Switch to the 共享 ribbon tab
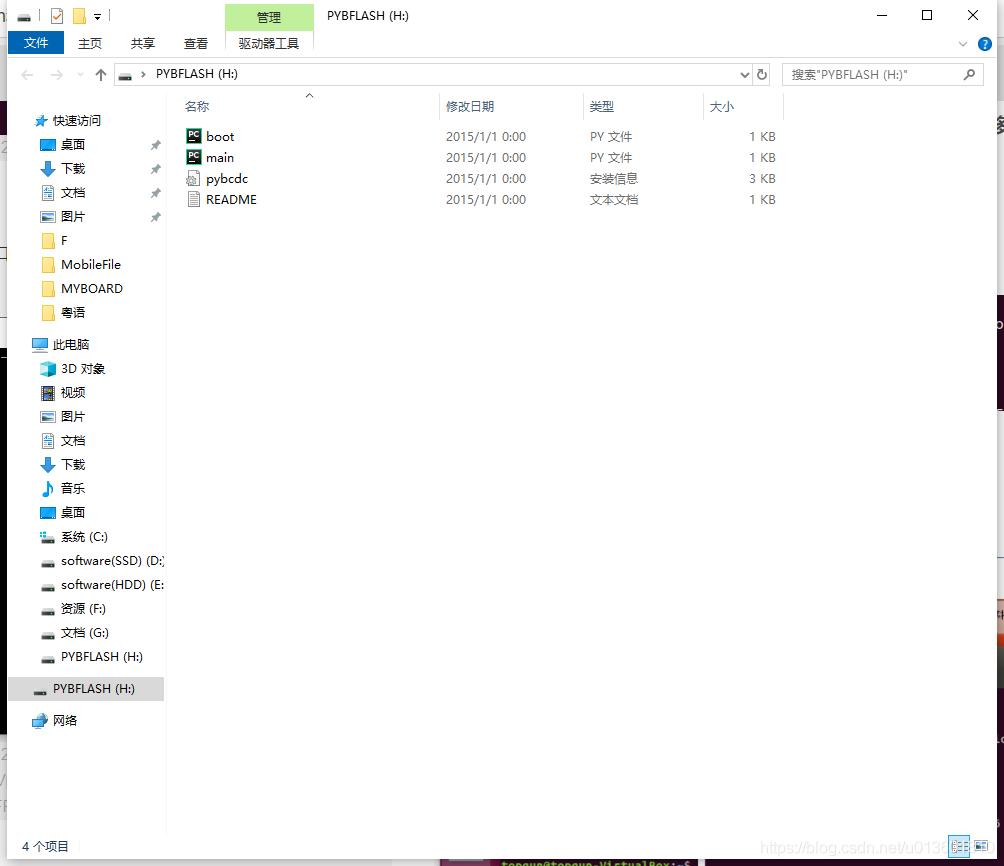 tap(142, 43)
